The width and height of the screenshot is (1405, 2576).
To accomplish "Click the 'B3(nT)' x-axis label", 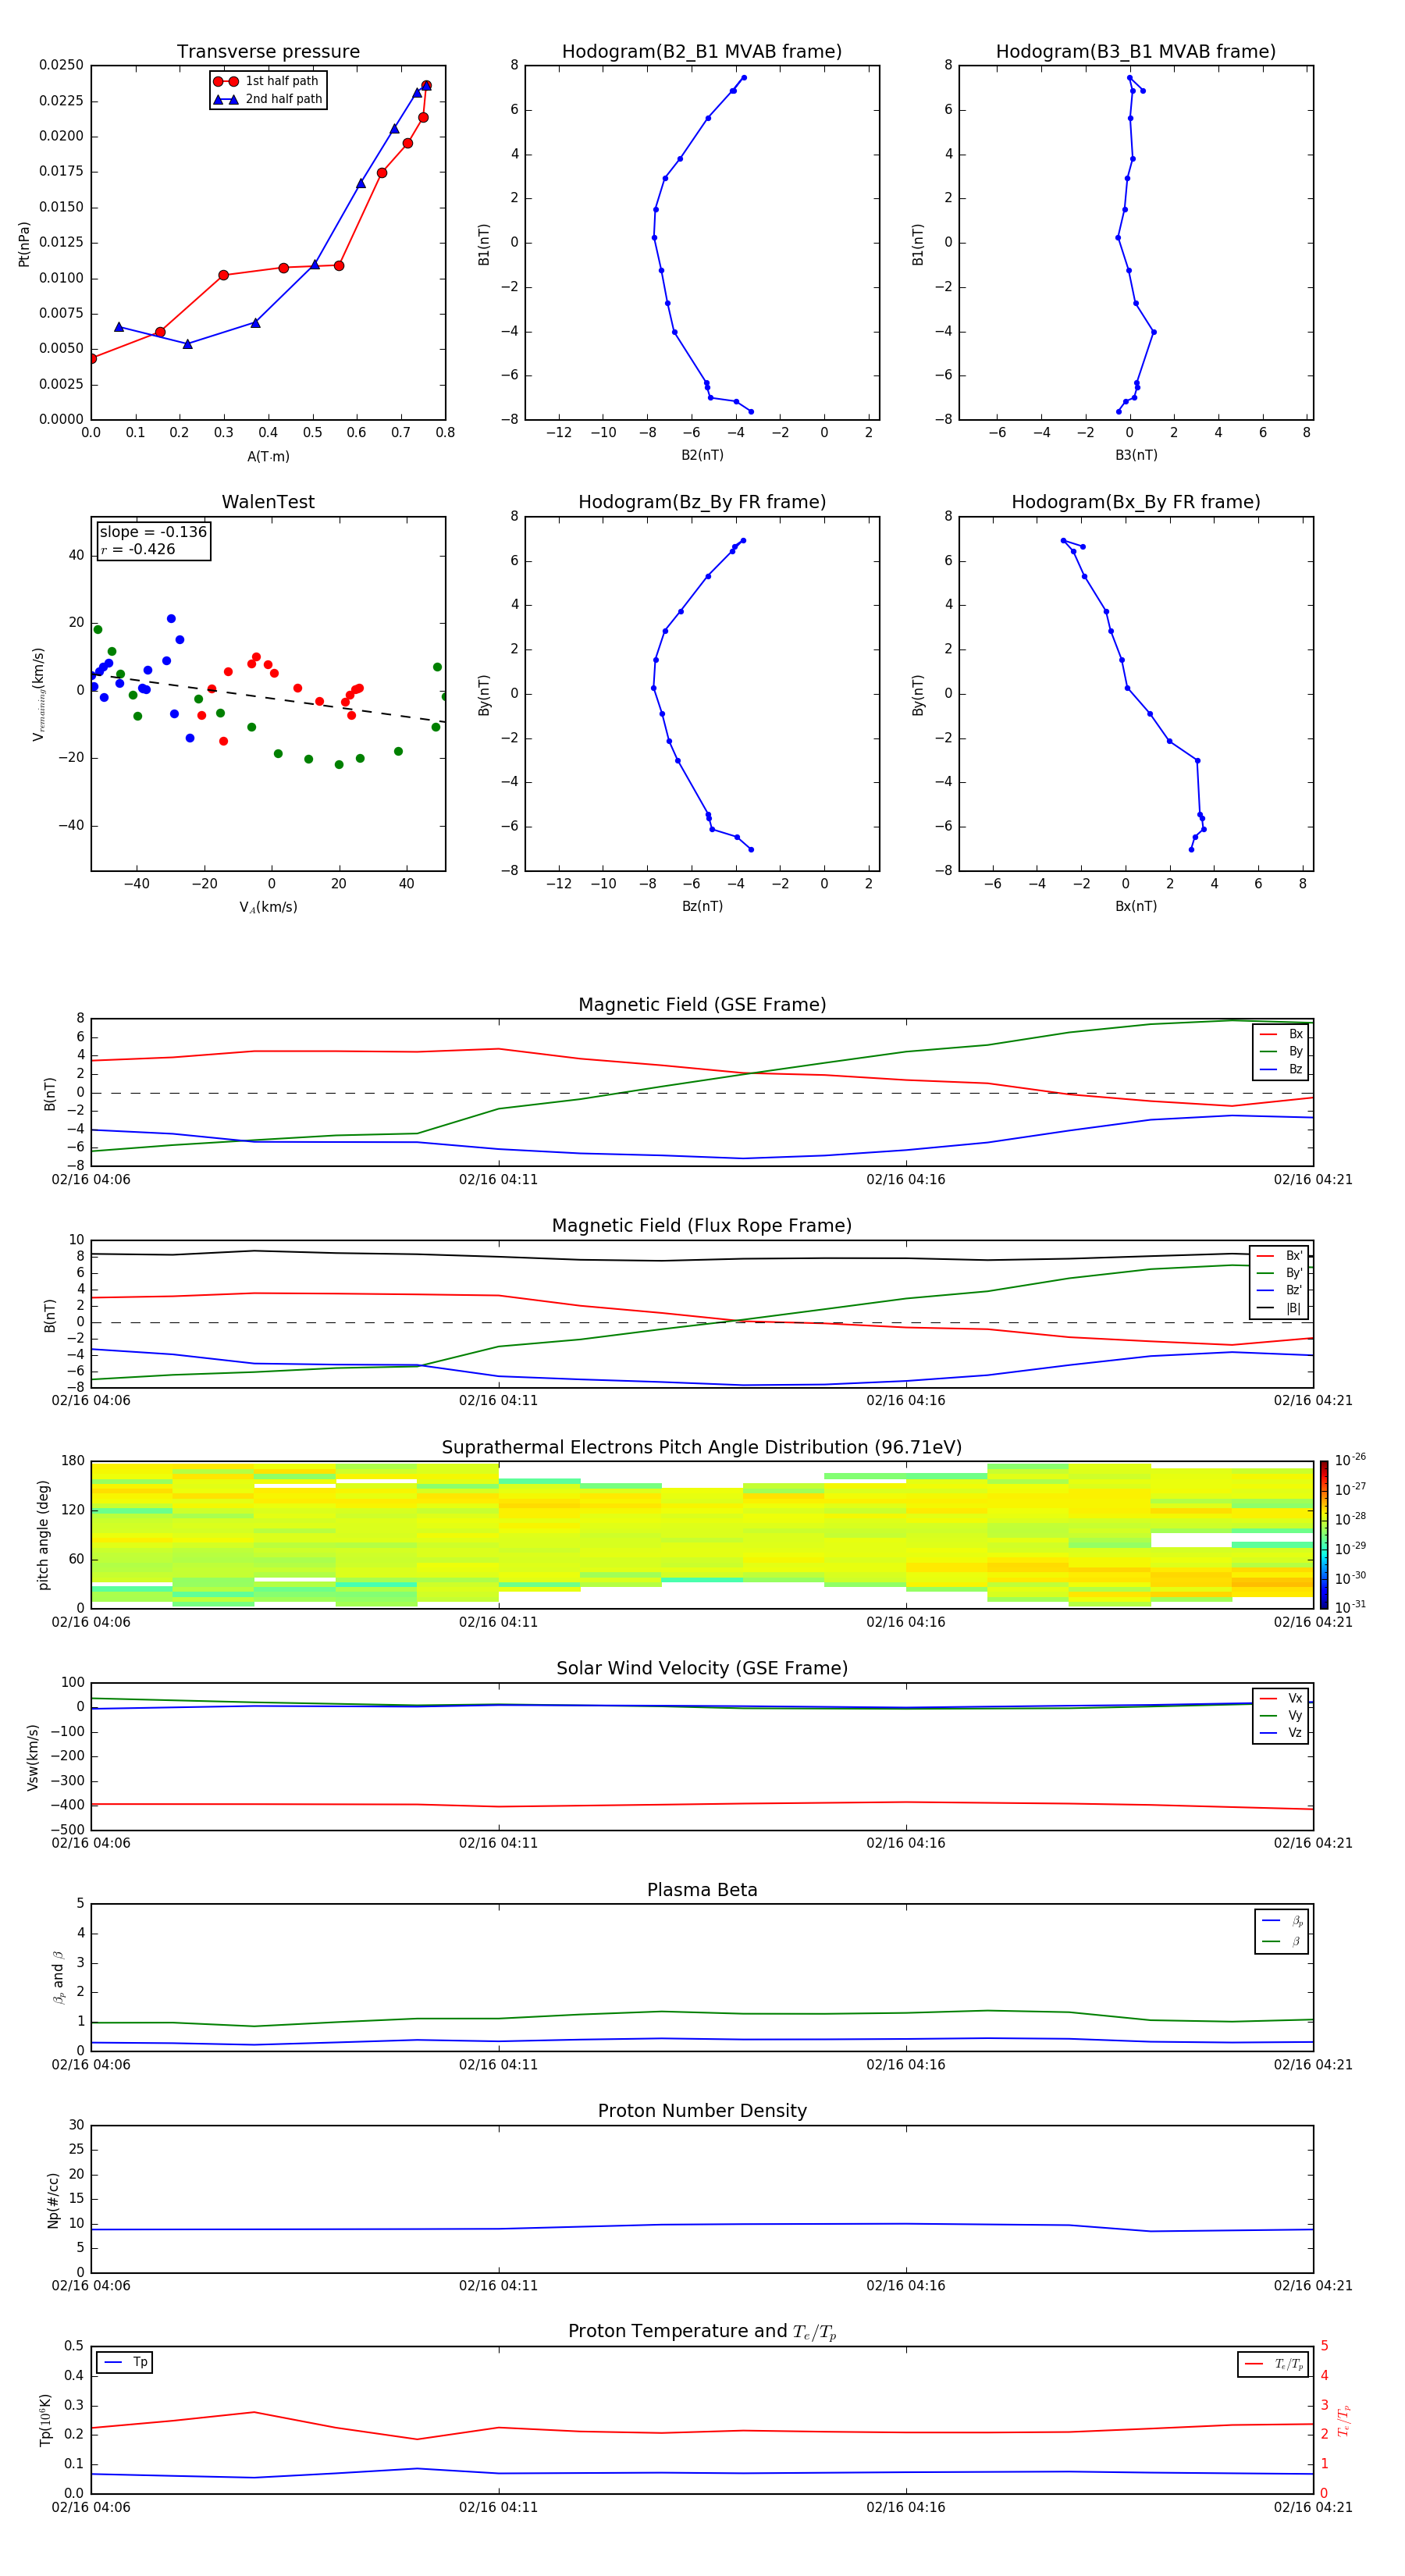I will pos(1136,455).
